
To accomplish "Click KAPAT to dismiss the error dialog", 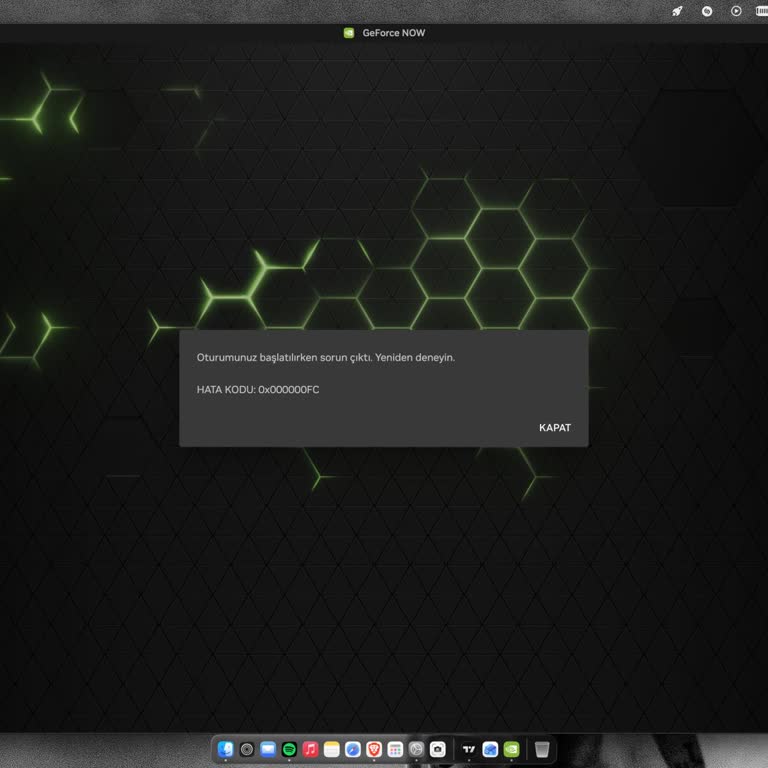I will (x=554, y=428).
